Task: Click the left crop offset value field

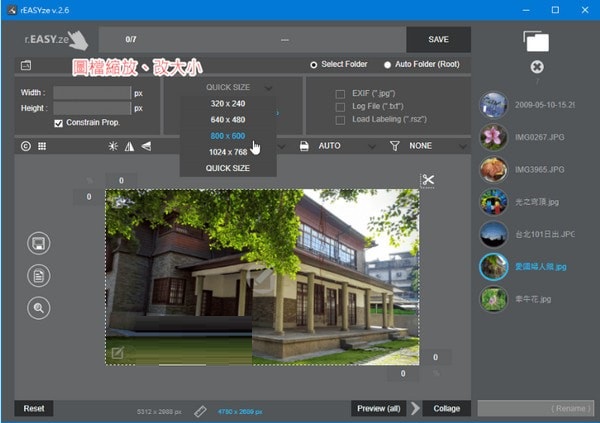Action: (x=89, y=197)
